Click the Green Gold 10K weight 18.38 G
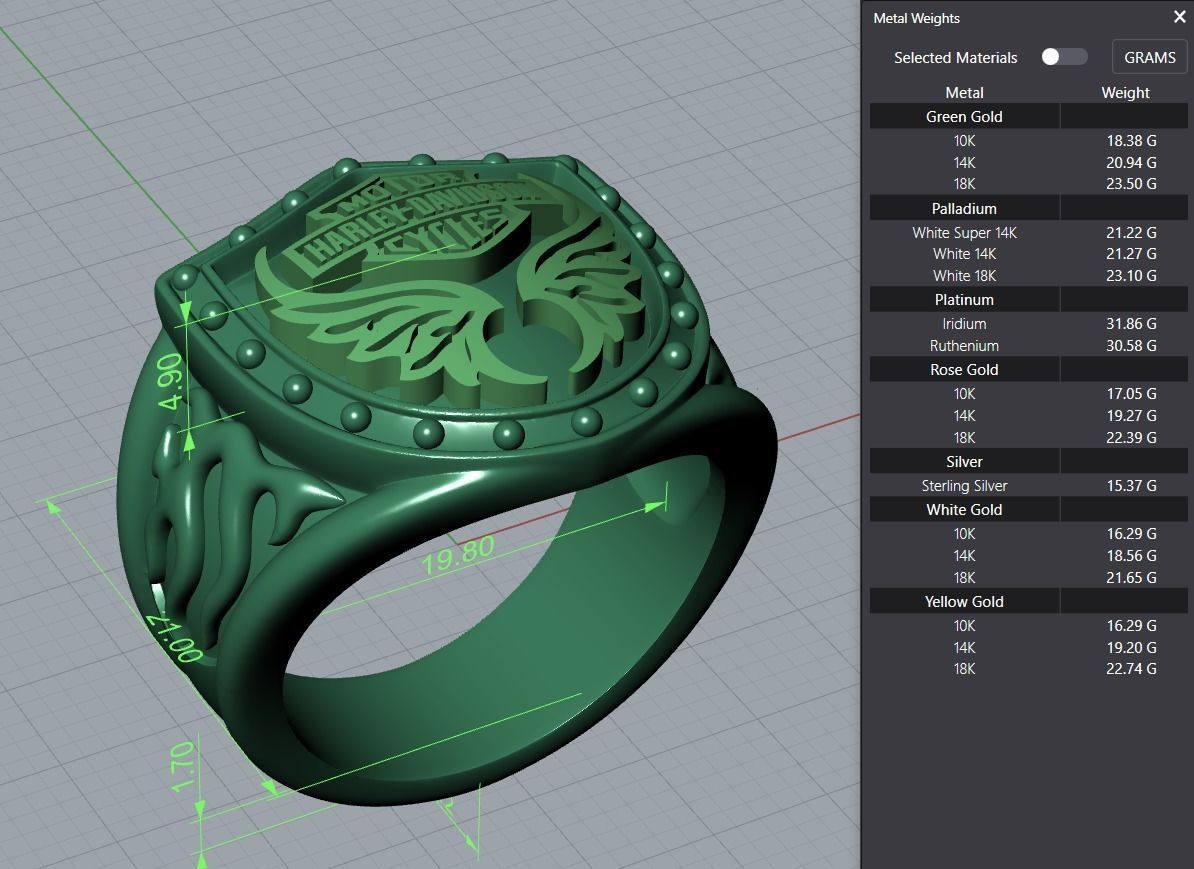This screenshot has height=869, width=1194. click(1131, 141)
